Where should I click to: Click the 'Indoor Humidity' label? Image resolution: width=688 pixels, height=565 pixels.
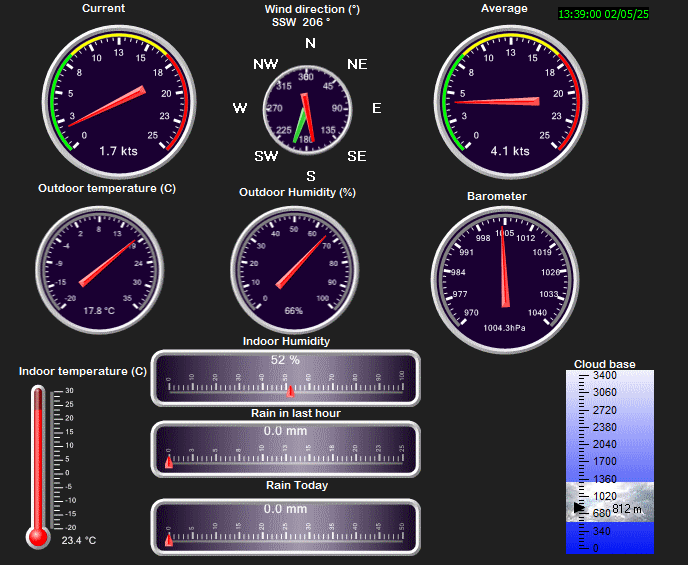pos(287,341)
